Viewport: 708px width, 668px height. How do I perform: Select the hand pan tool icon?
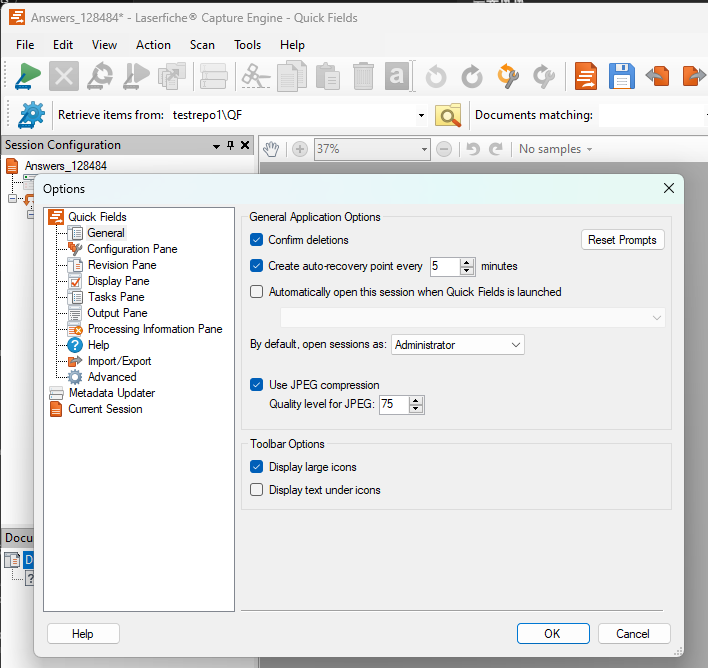[271, 149]
